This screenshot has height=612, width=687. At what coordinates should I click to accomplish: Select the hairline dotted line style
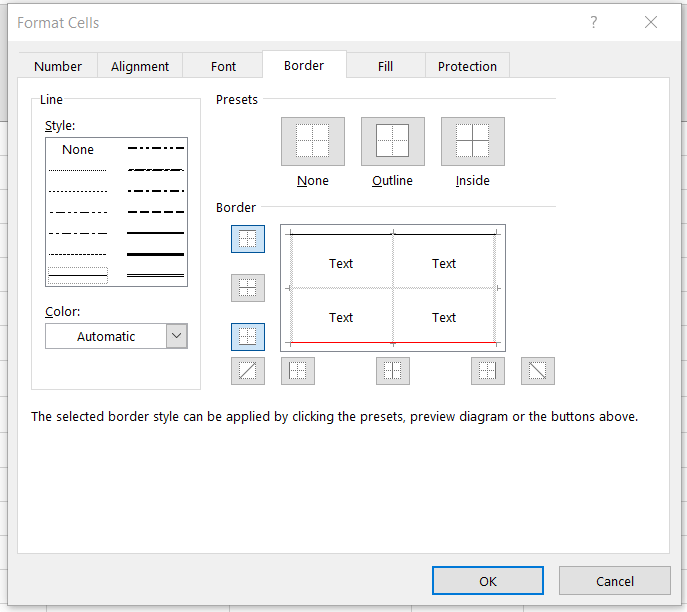click(x=78, y=170)
